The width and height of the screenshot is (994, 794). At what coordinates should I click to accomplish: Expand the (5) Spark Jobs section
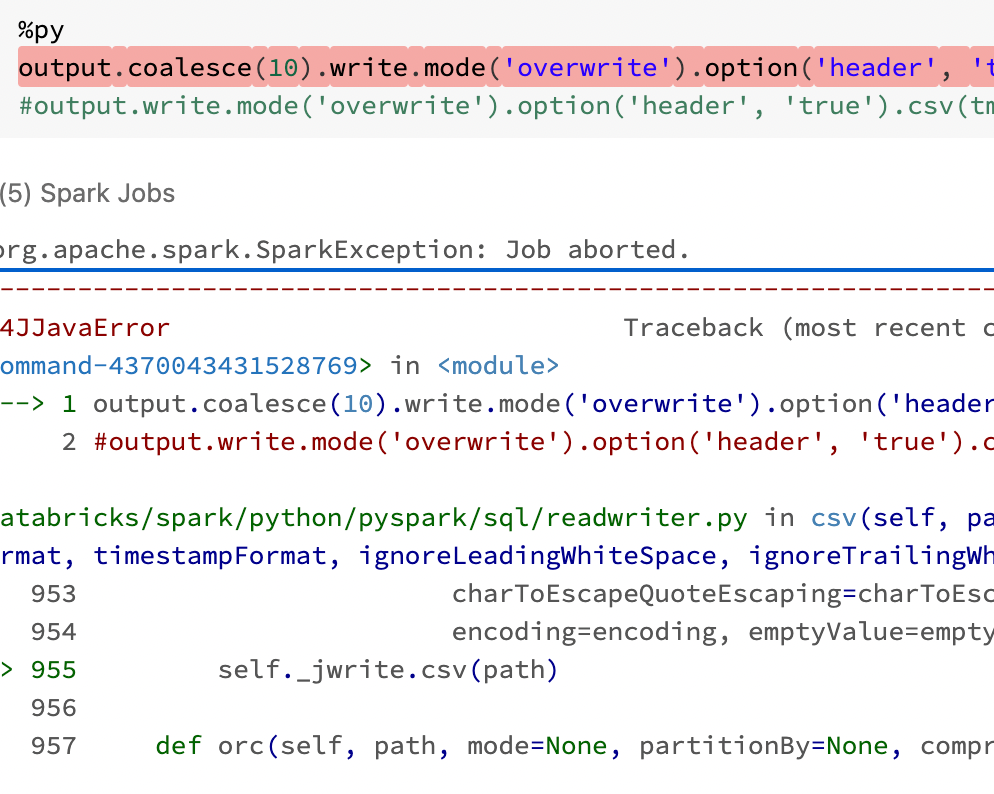coord(88,193)
